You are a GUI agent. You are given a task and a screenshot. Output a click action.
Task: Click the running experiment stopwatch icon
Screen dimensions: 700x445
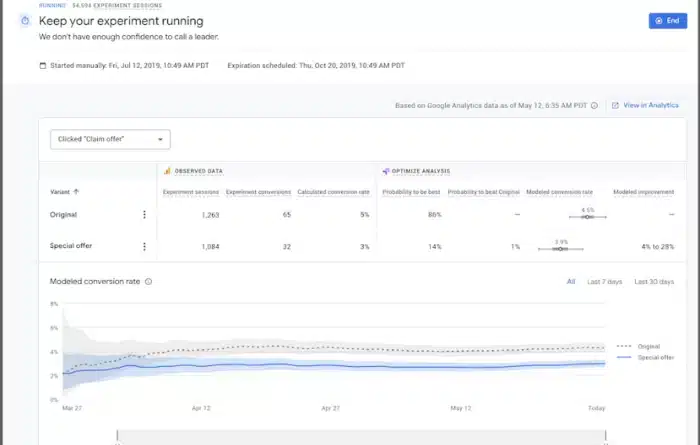pos(25,21)
